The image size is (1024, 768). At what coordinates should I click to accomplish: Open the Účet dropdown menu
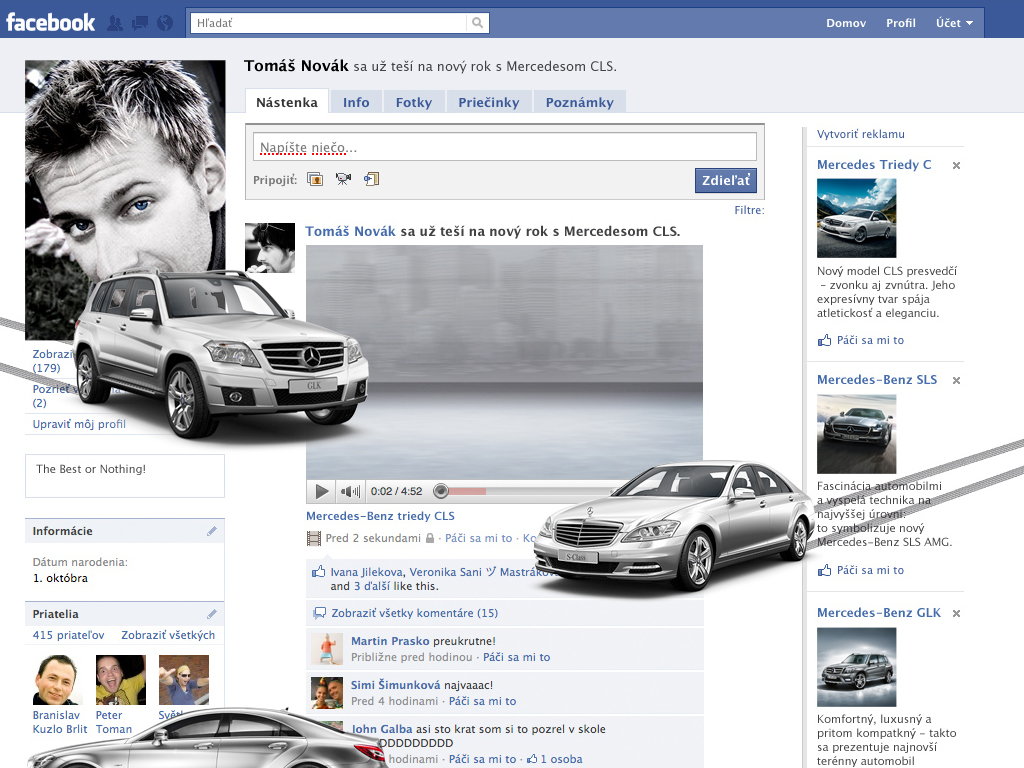(x=954, y=23)
